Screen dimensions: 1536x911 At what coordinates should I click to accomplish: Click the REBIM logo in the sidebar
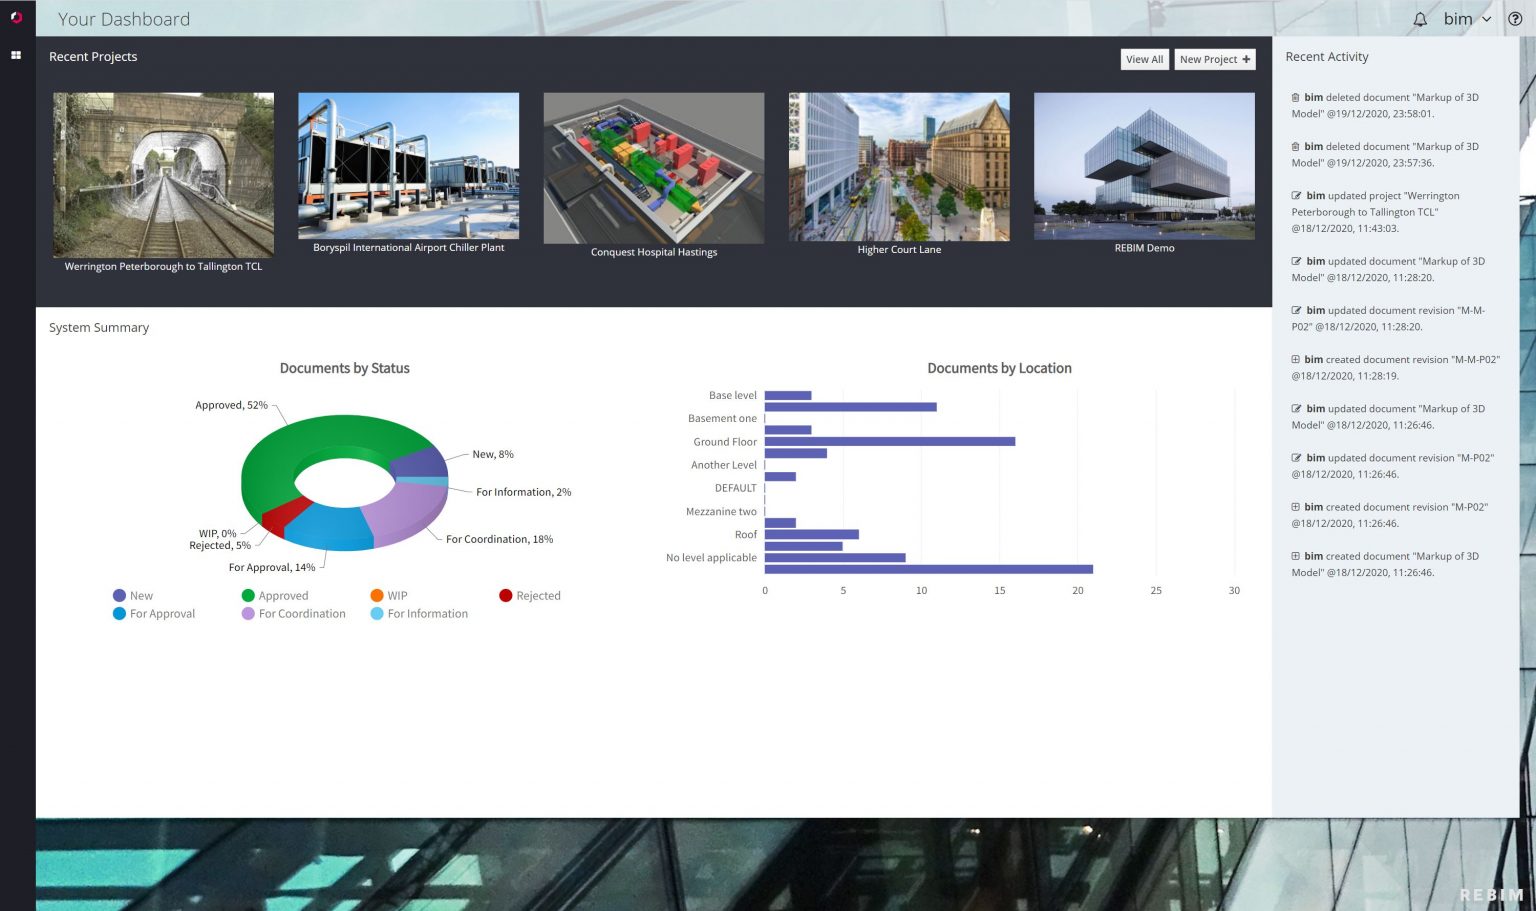[x=15, y=15]
